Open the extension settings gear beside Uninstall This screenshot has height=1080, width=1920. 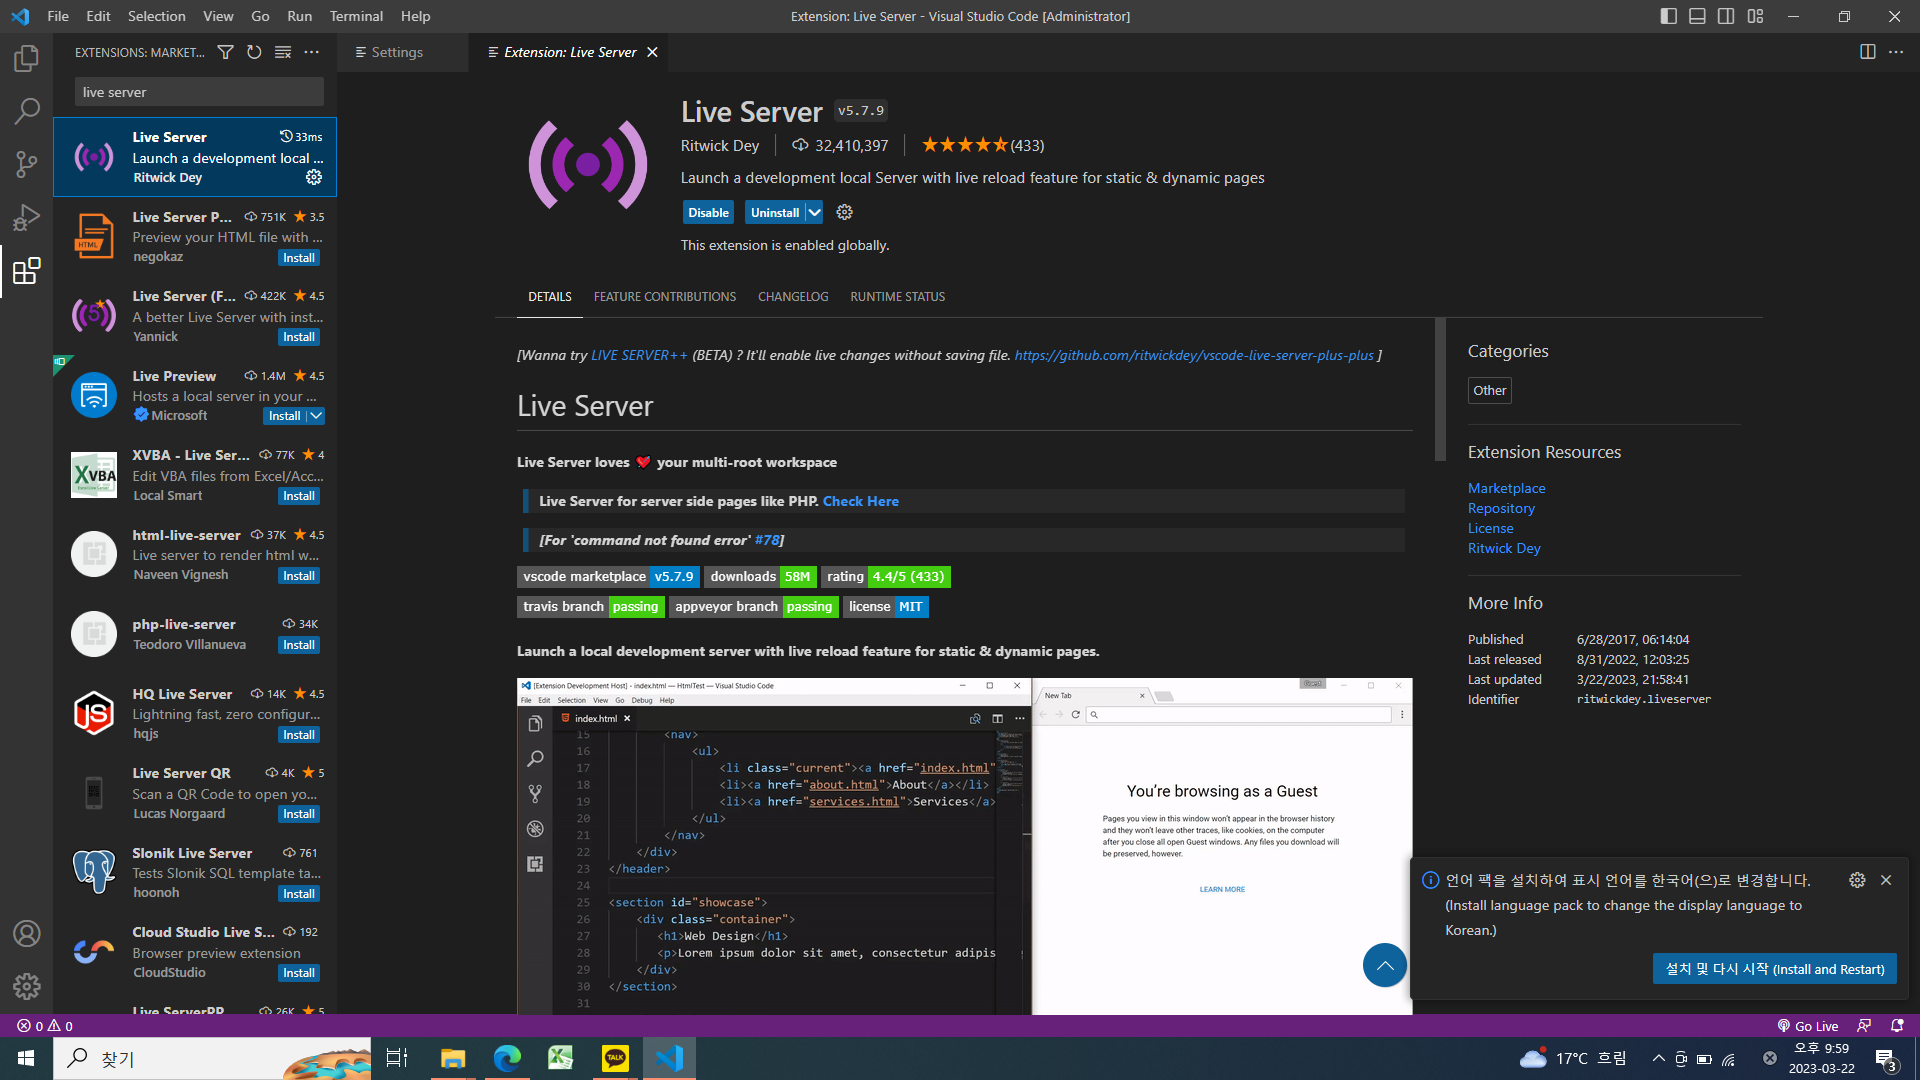(845, 212)
